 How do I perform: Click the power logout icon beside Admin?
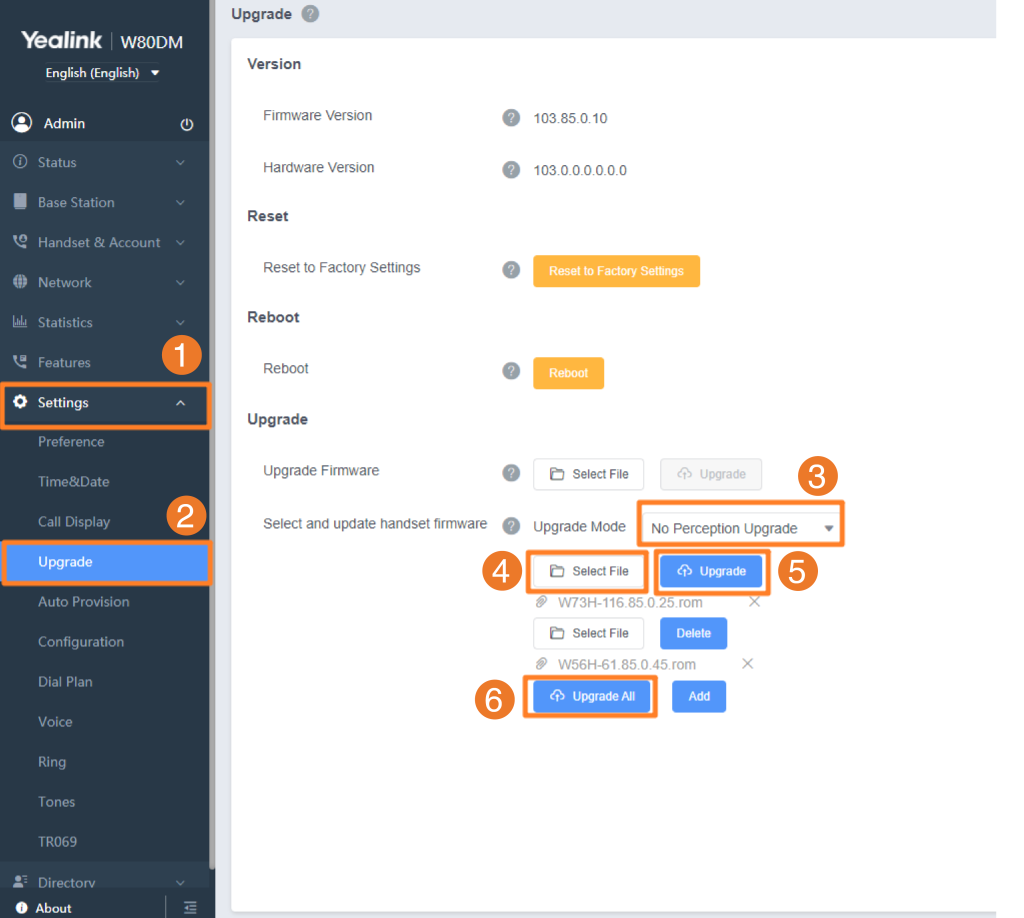[x=187, y=124]
